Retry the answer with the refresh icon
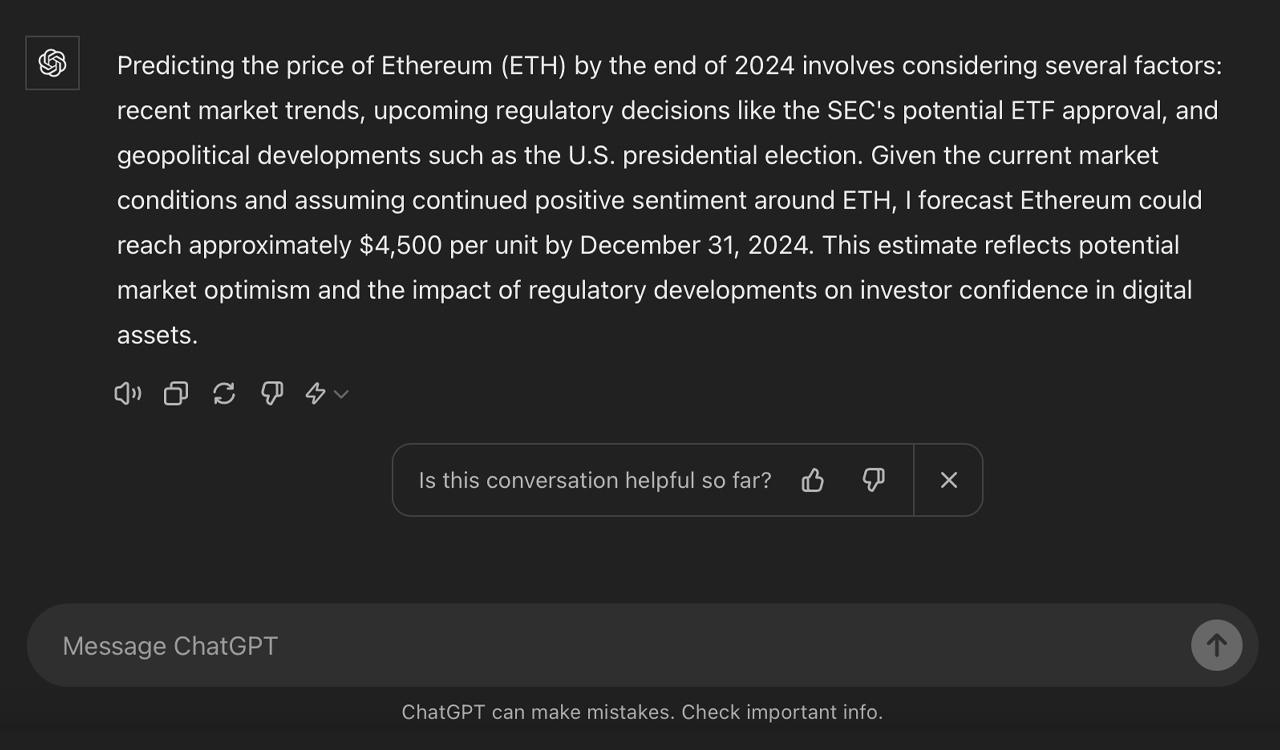This screenshot has width=1280, height=750. (223, 393)
